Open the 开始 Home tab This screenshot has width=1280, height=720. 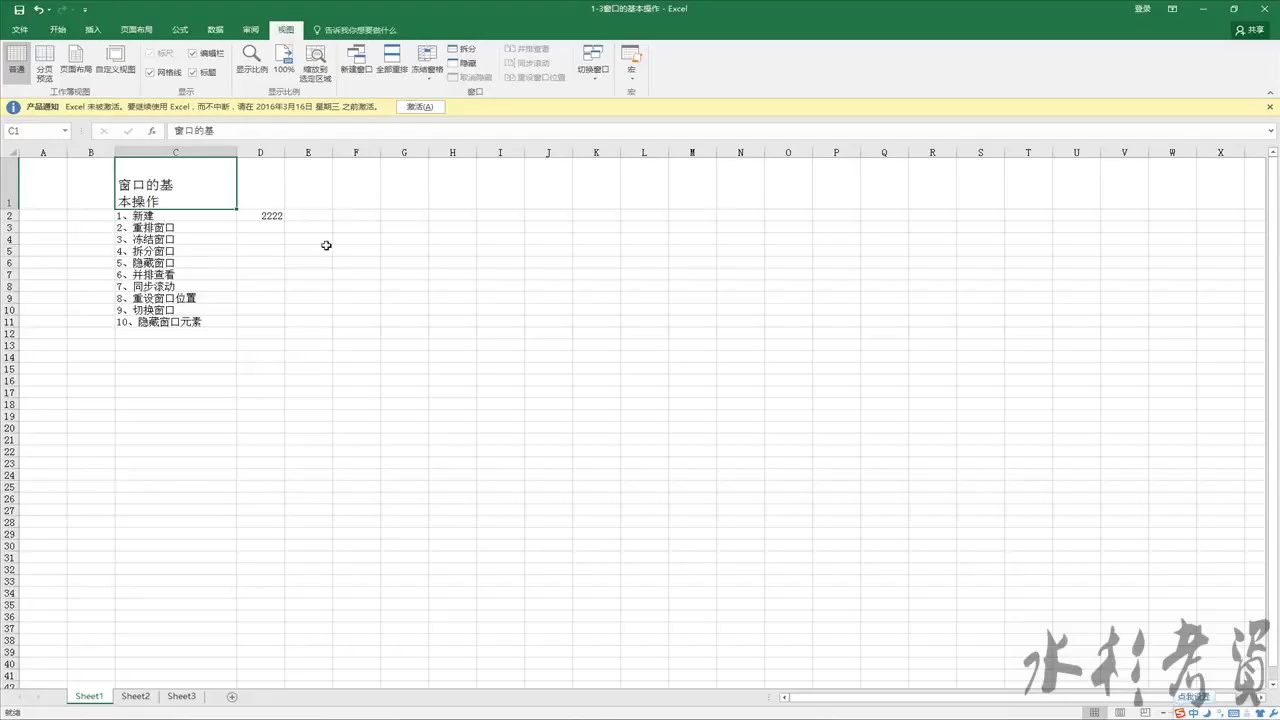point(58,30)
